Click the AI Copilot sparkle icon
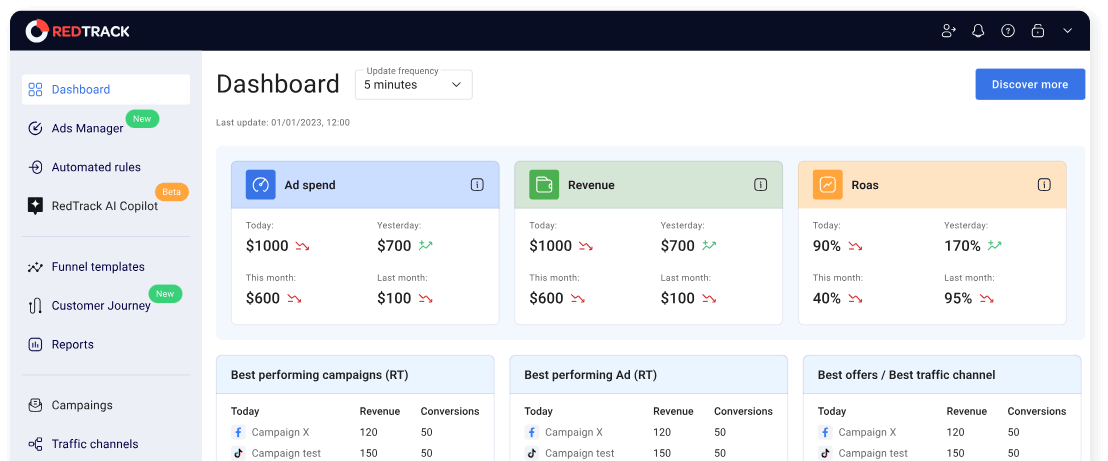The width and height of the screenshot is (1108, 461). [x=35, y=206]
